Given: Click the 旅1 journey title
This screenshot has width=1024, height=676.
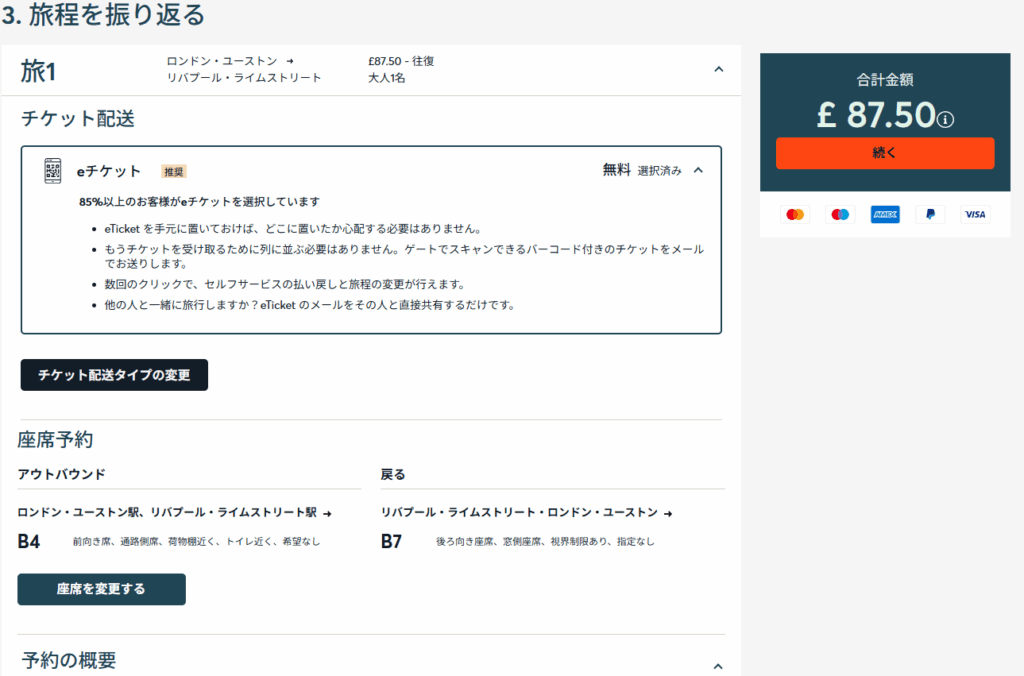Looking at the screenshot, I should click(x=38, y=71).
